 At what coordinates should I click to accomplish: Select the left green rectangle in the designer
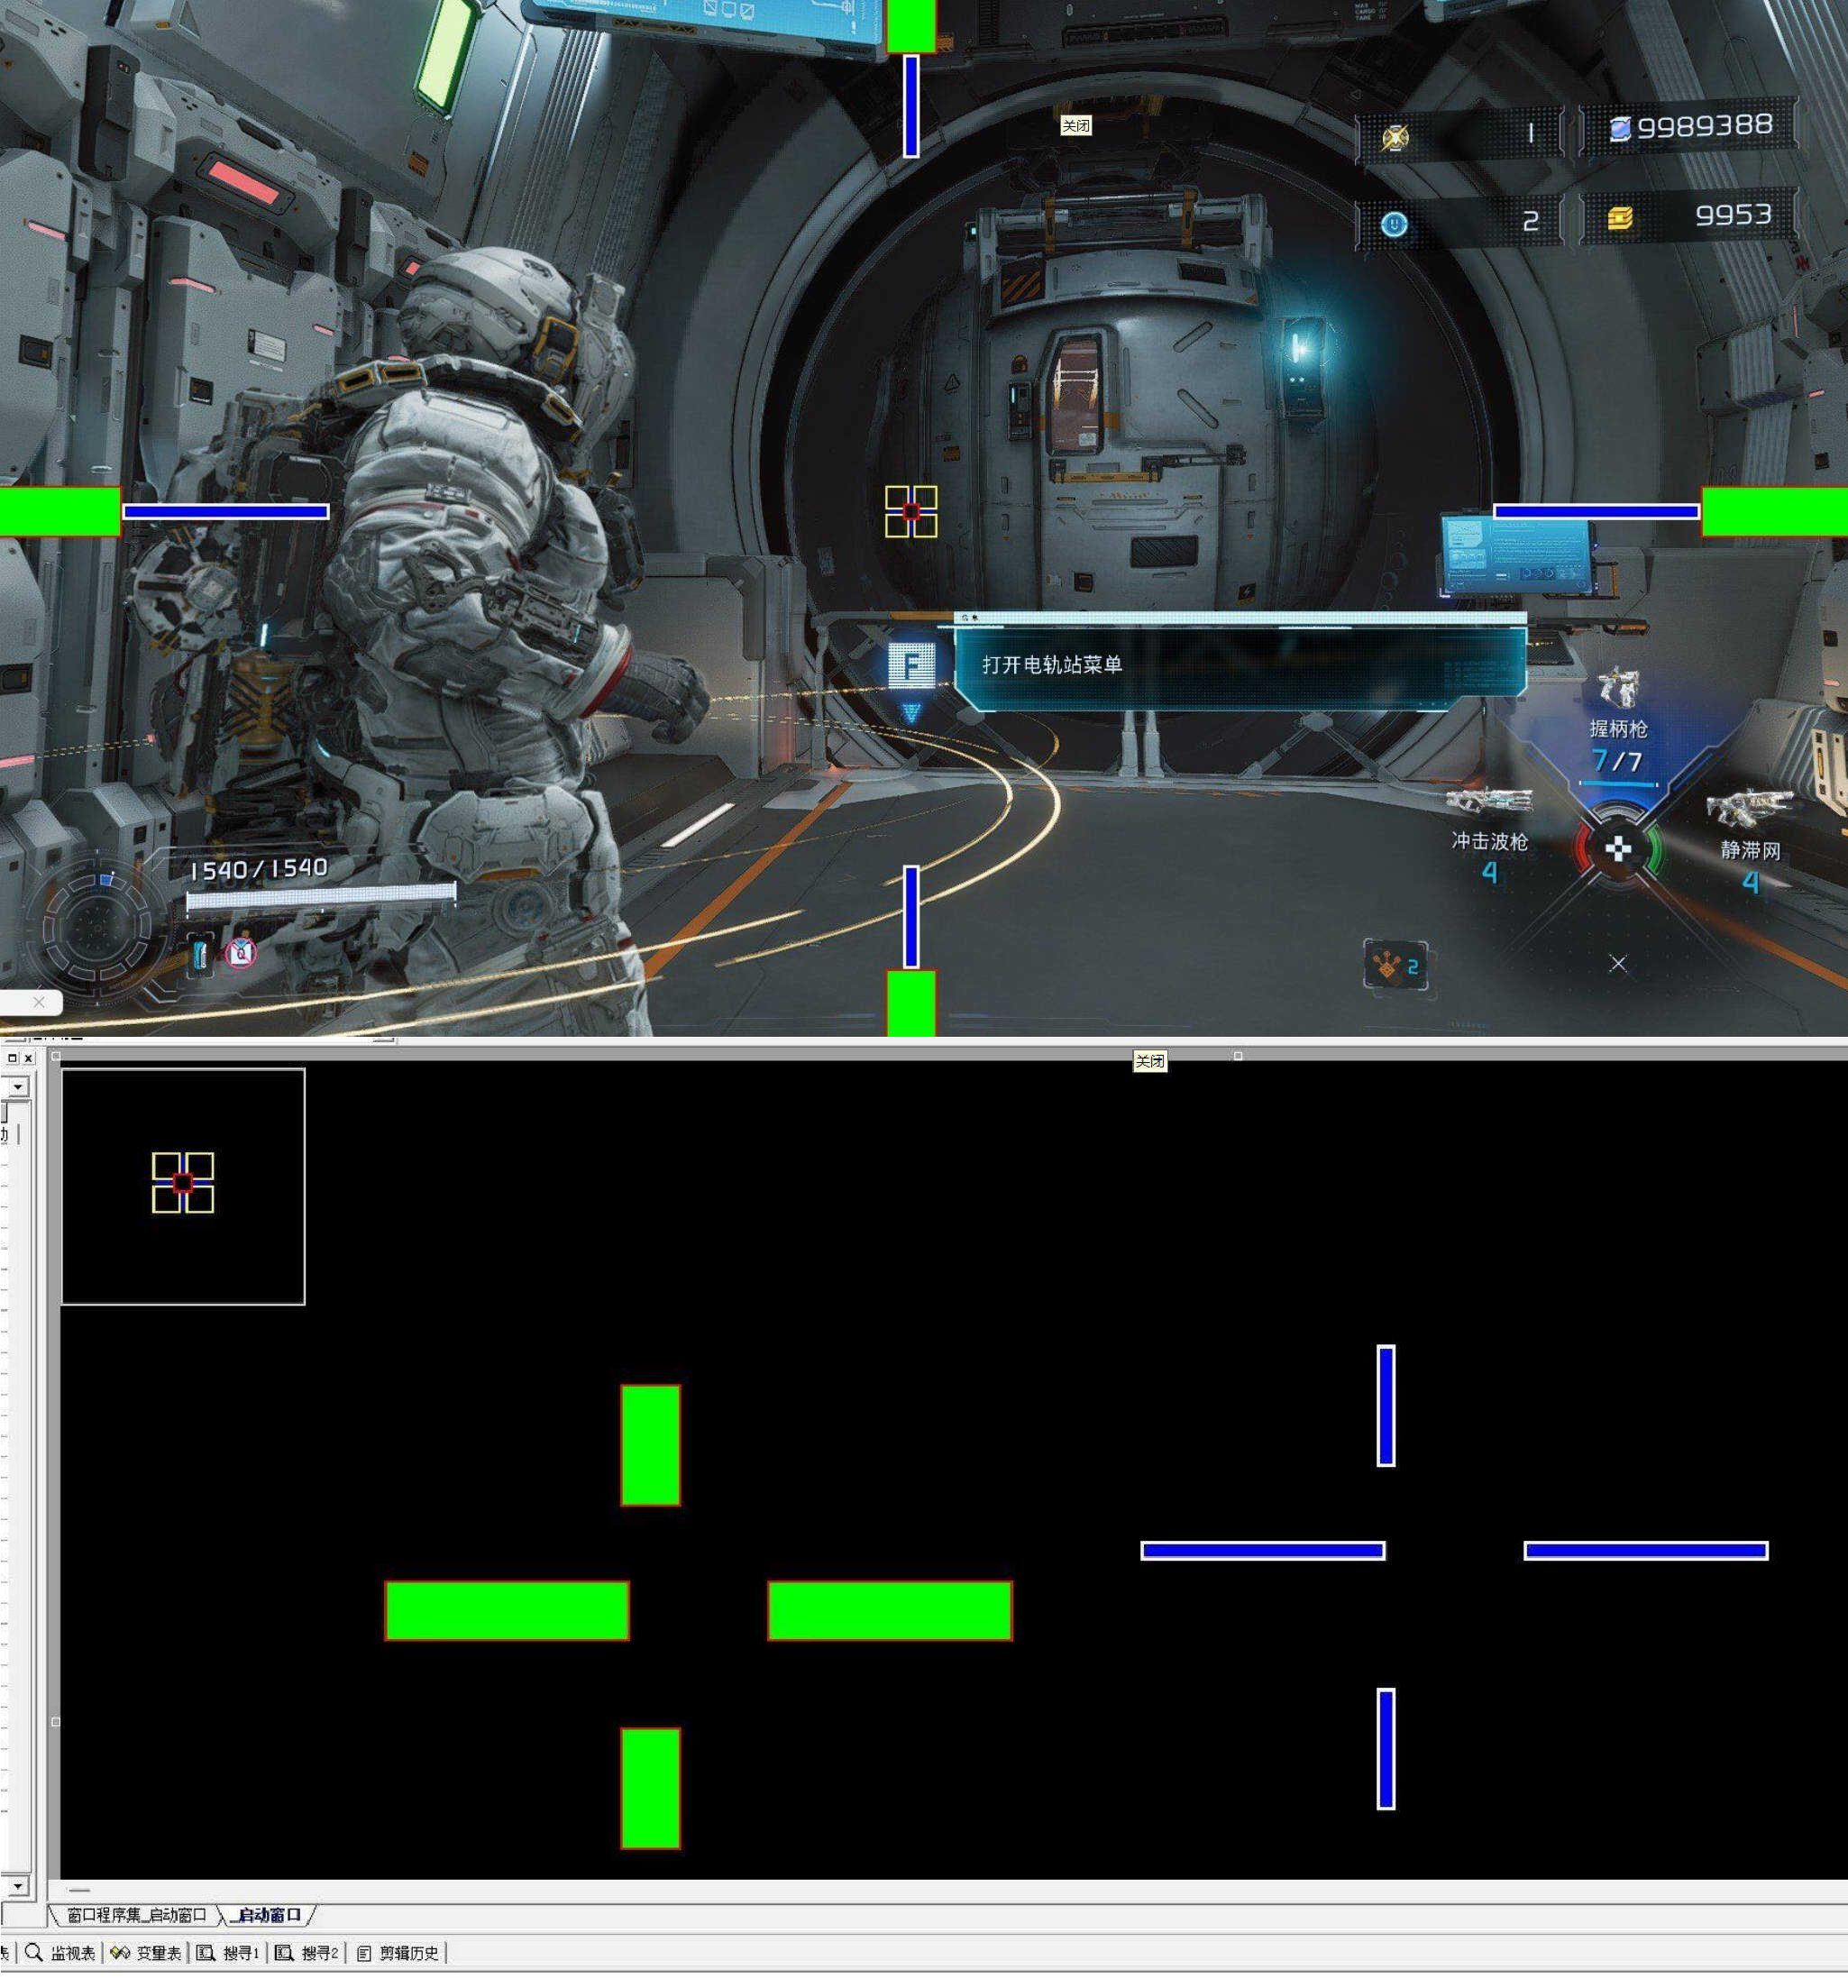coord(507,1611)
